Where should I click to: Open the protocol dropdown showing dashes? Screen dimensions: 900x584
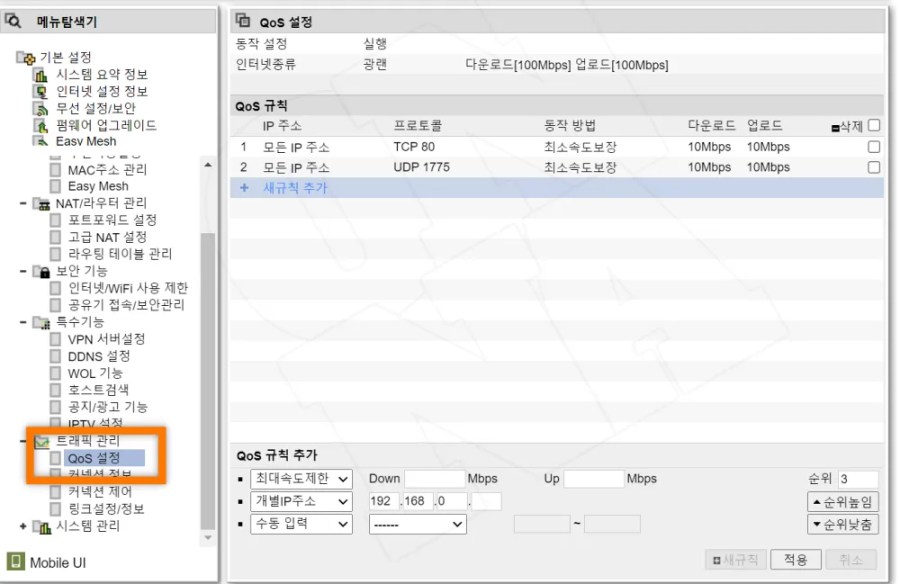[417, 524]
